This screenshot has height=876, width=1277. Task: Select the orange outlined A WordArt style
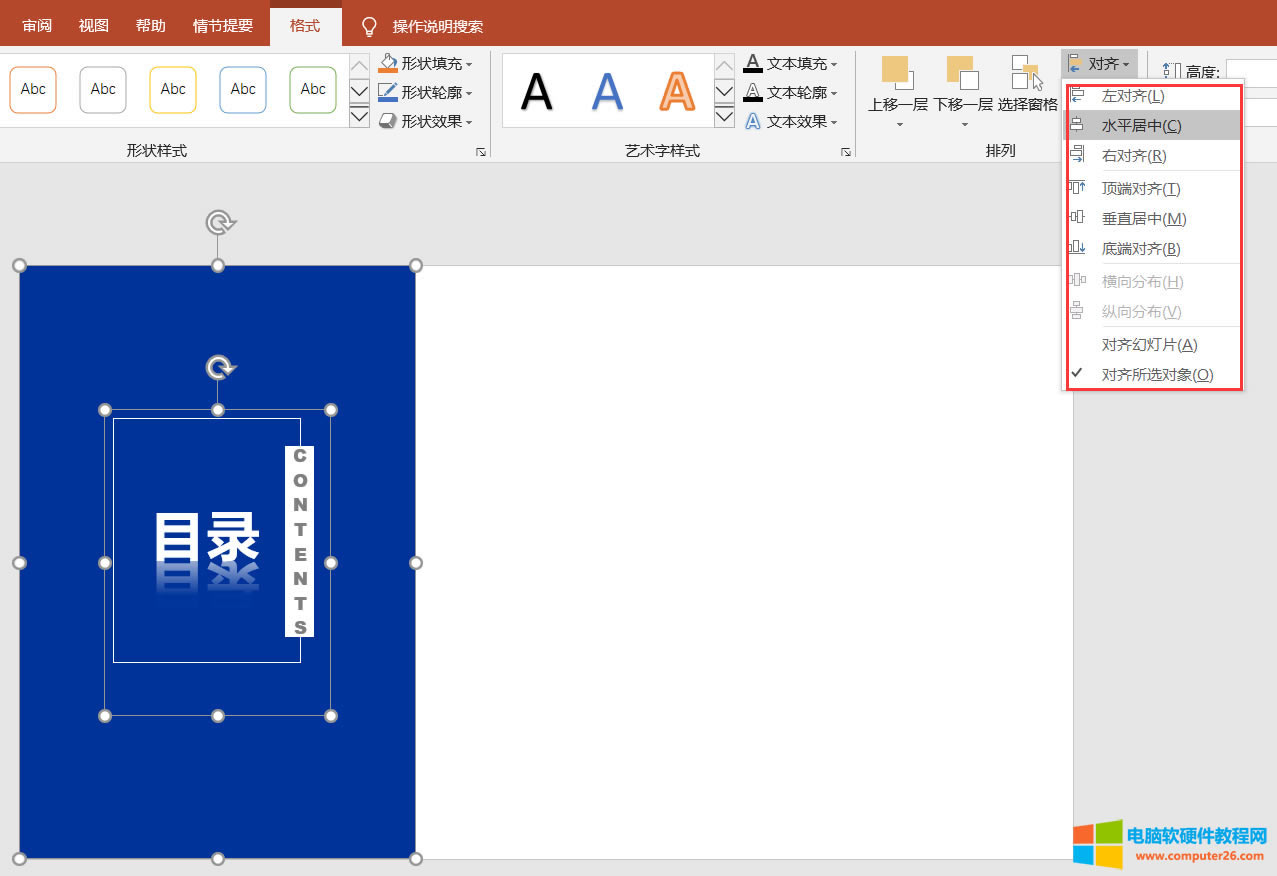(x=677, y=92)
